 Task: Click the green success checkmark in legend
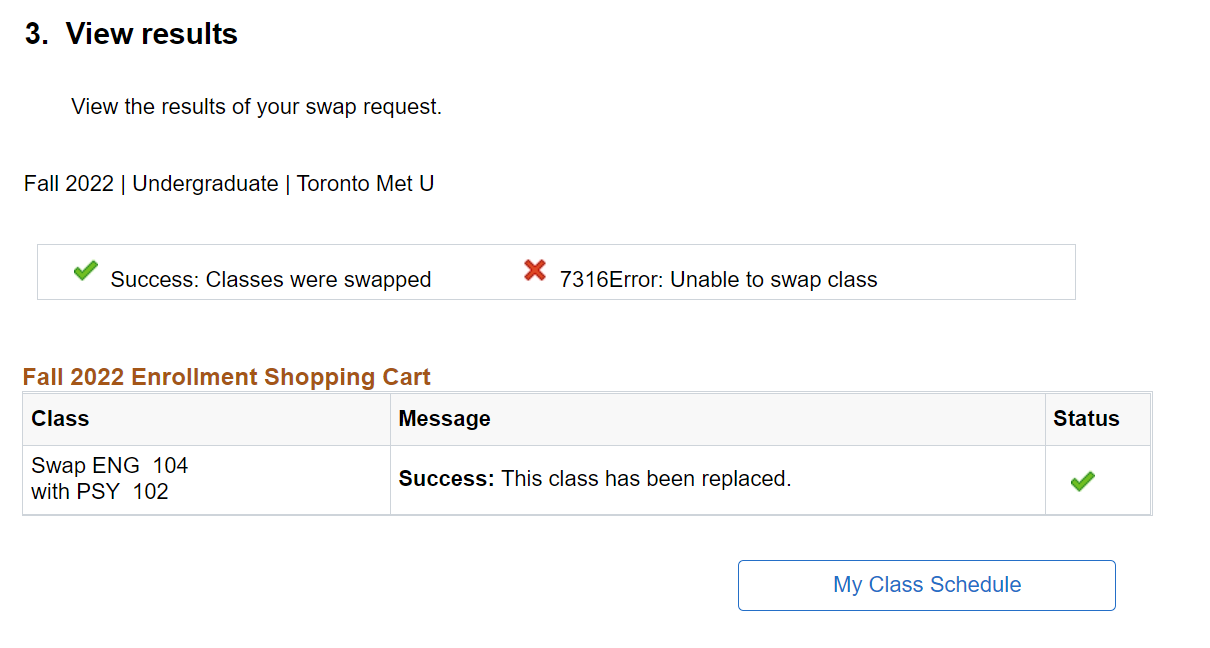[86, 270]
